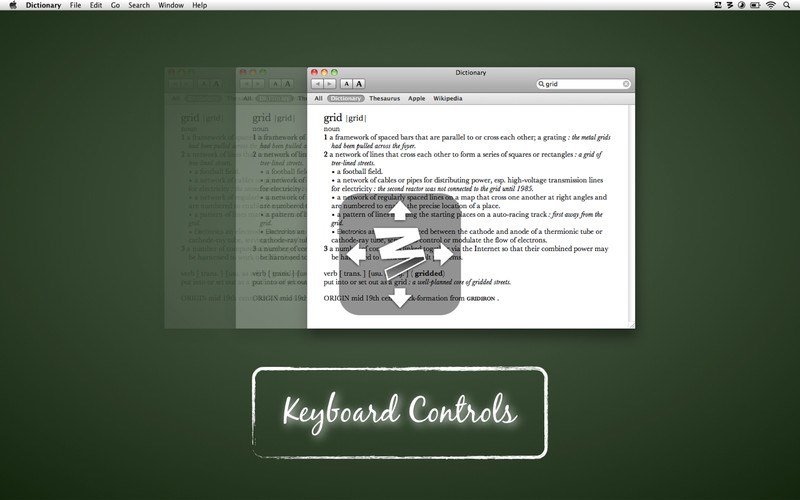Screen dimensions: 800x500
Task: Select the All source tab
Action: 318,99
